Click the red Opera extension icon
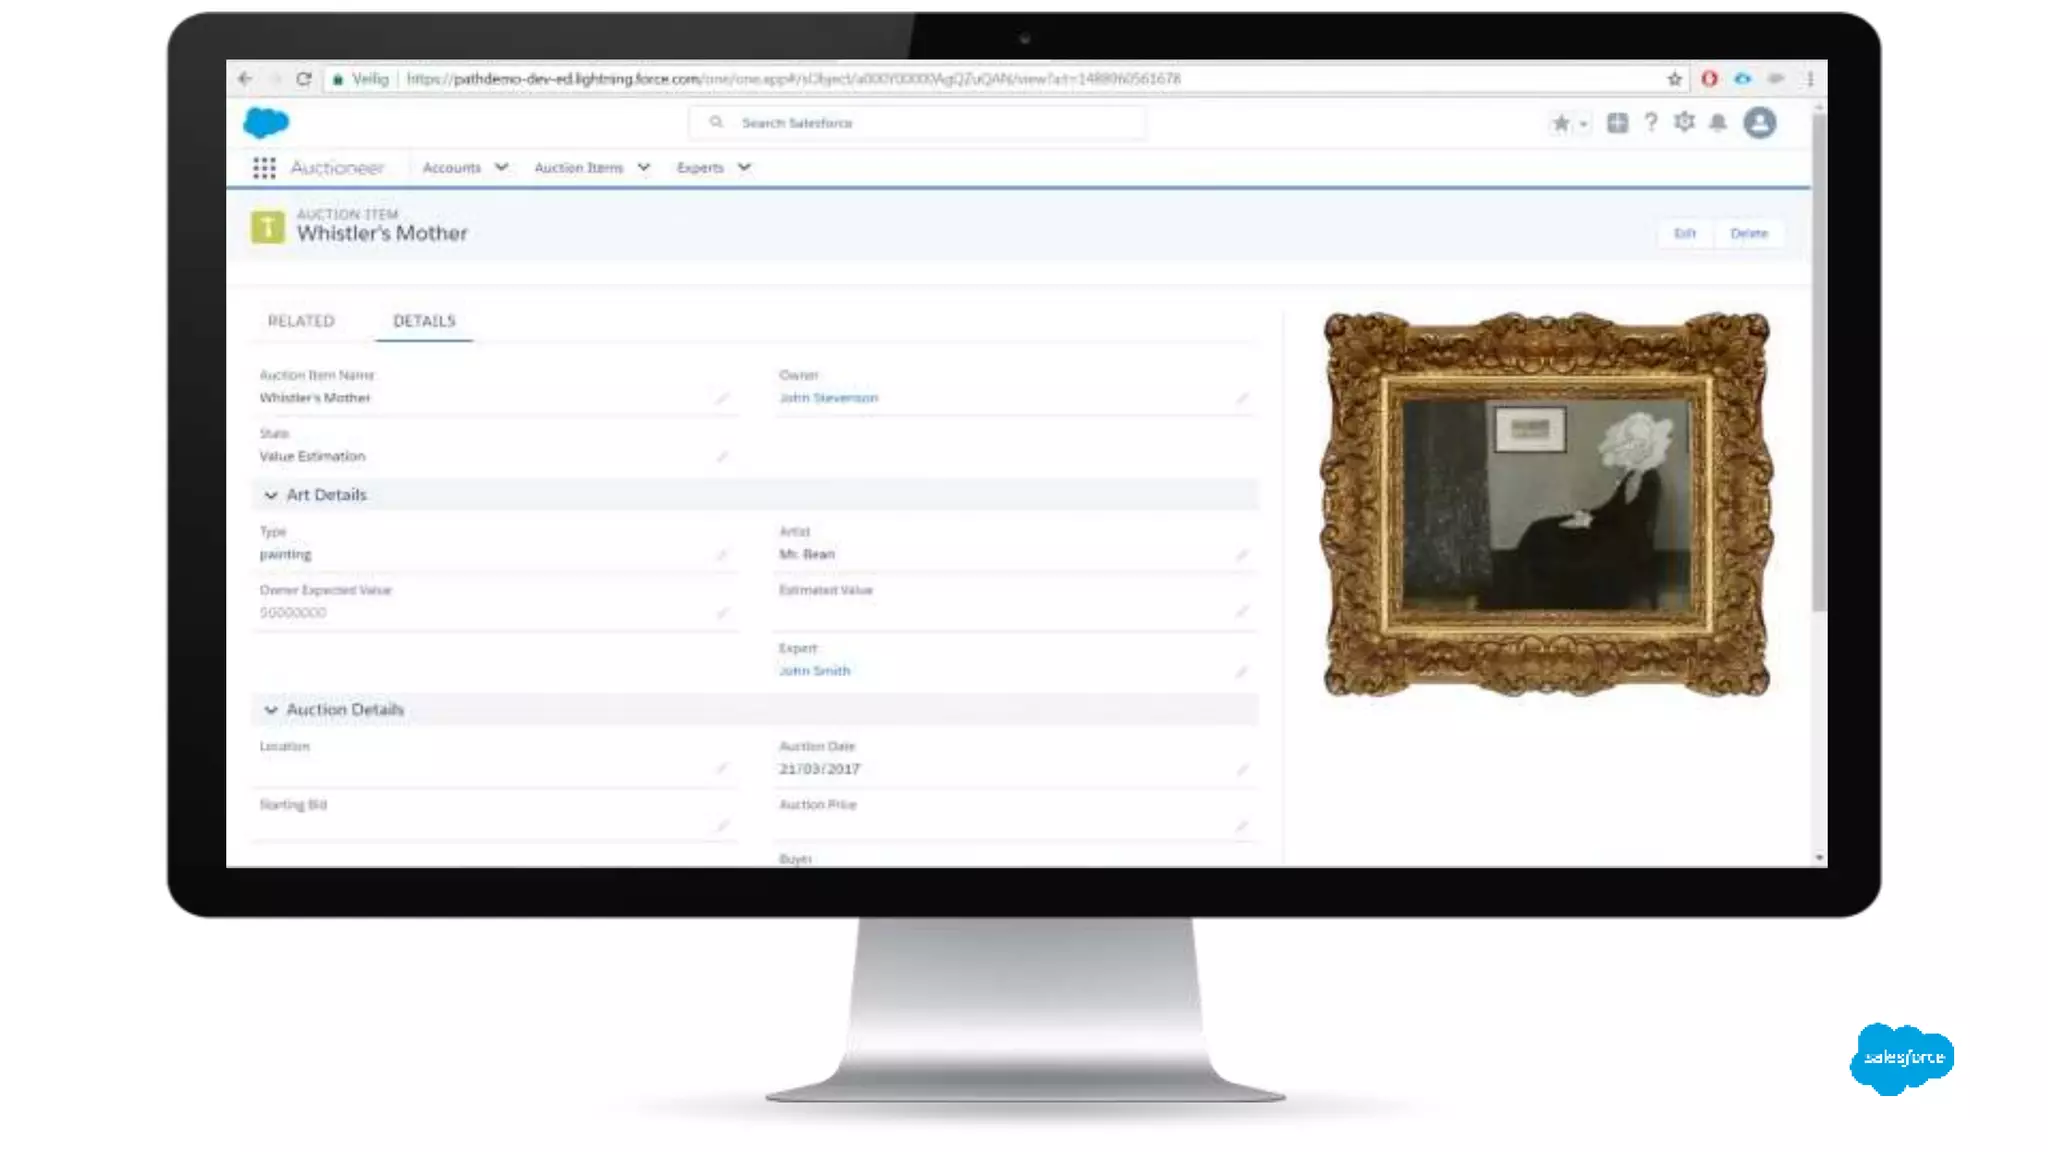Image resolution: width=2048 pixels, height=1152 pixels. tap(1709, 78)
